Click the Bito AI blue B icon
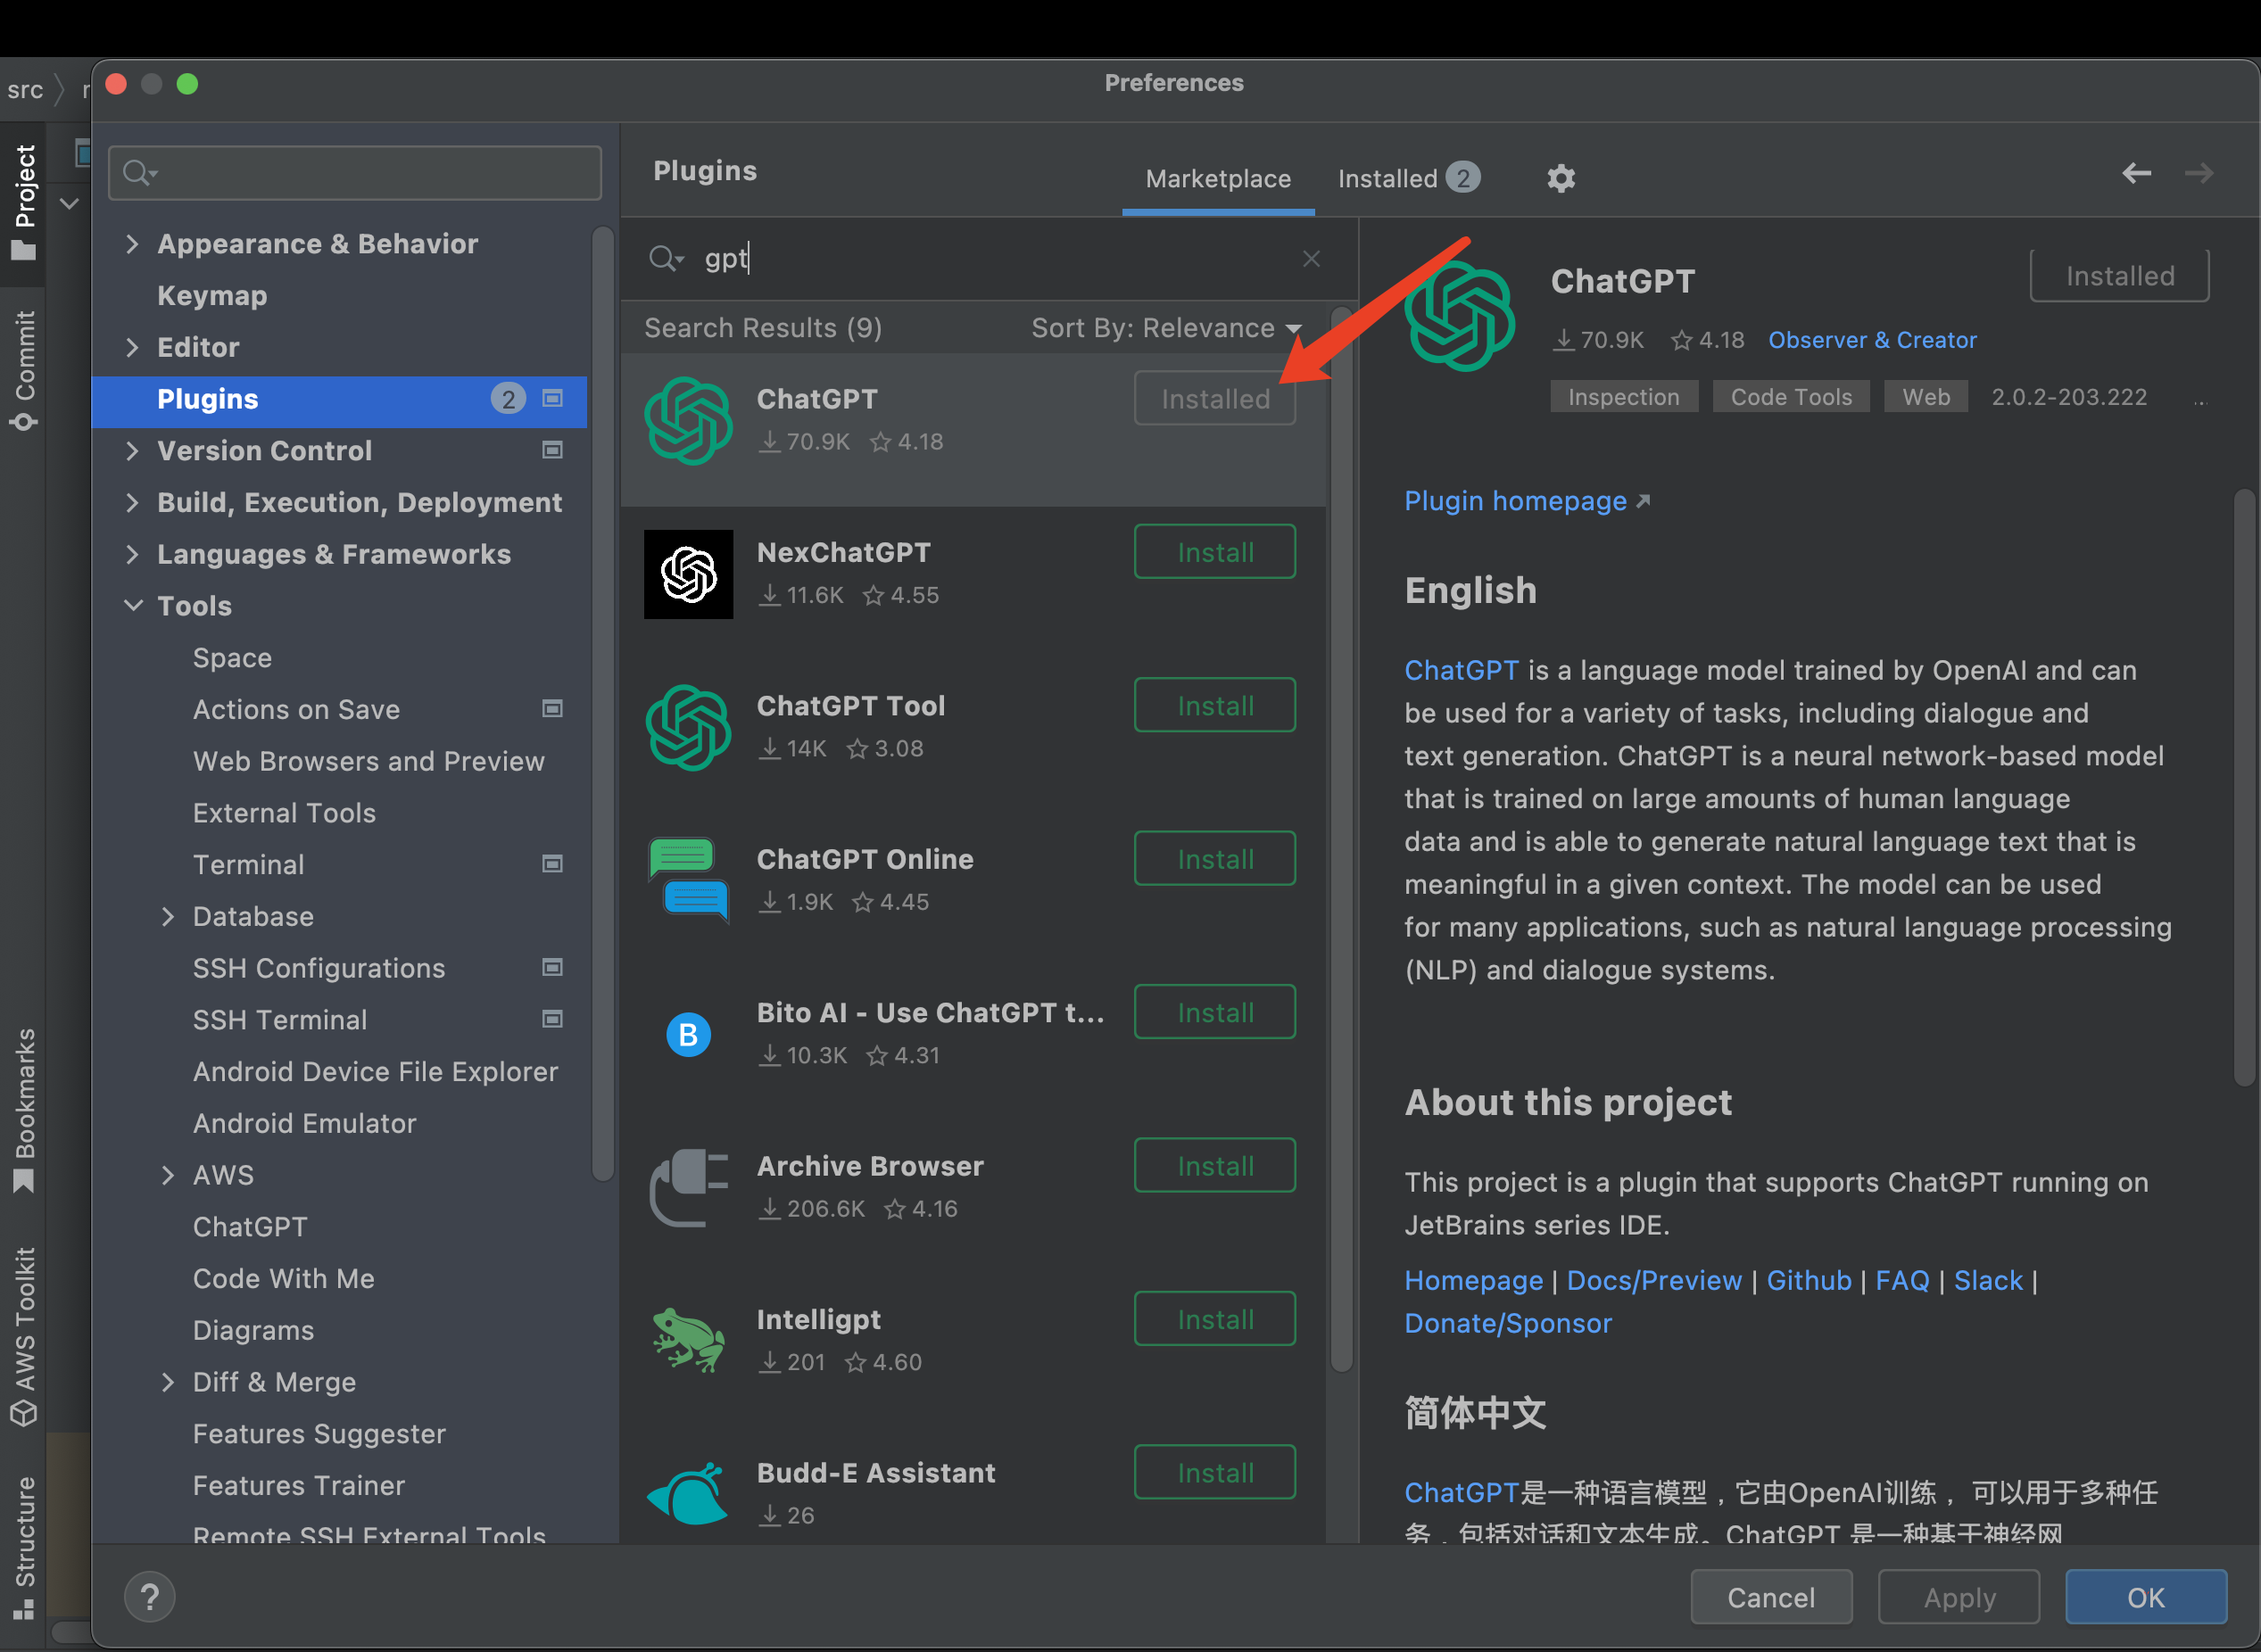Screen dimensions: 2261x1652 tap(688, 1034)
